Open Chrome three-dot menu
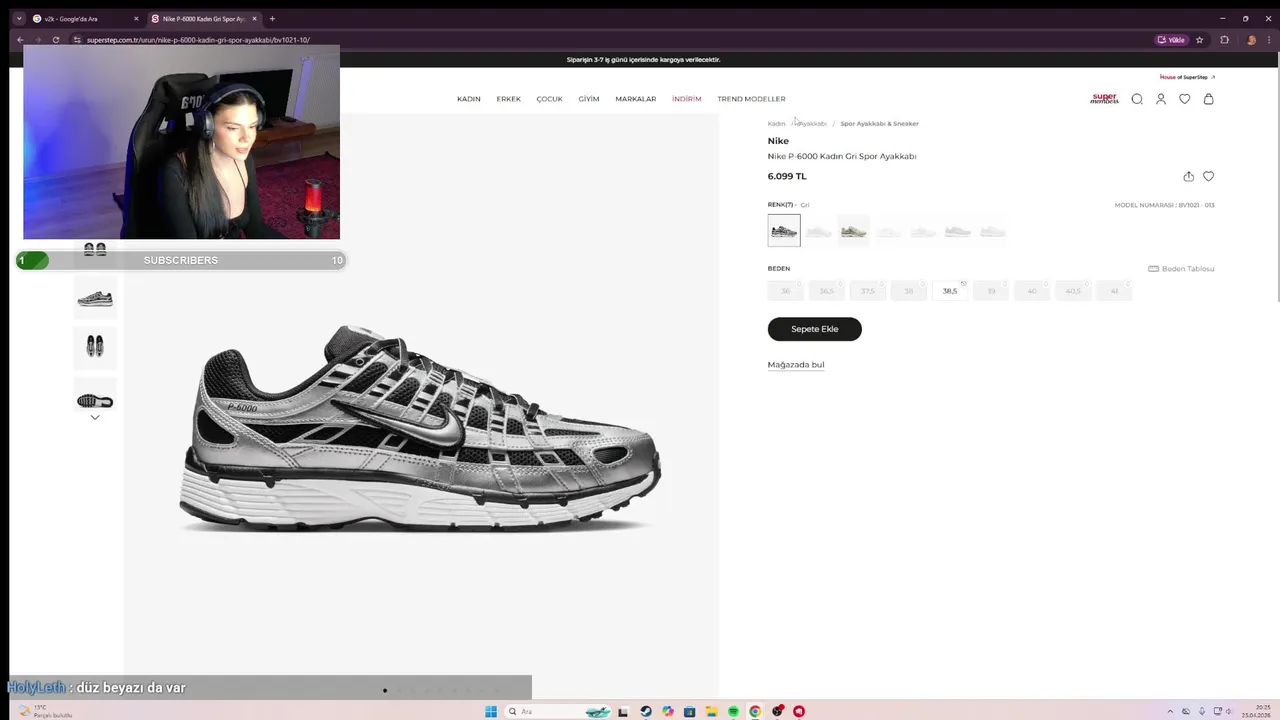This screenshot has height=720, width=1280. [x=1270, y=40]
